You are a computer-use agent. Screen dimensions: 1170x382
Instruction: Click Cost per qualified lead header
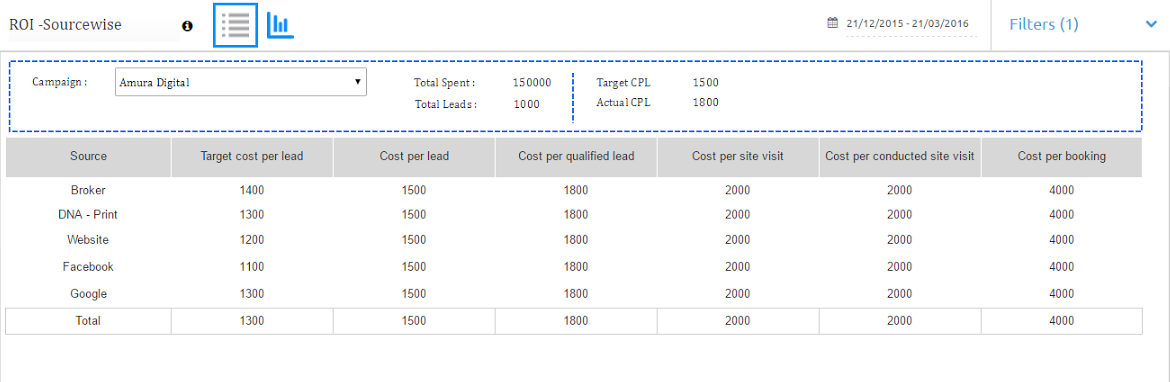576,157
